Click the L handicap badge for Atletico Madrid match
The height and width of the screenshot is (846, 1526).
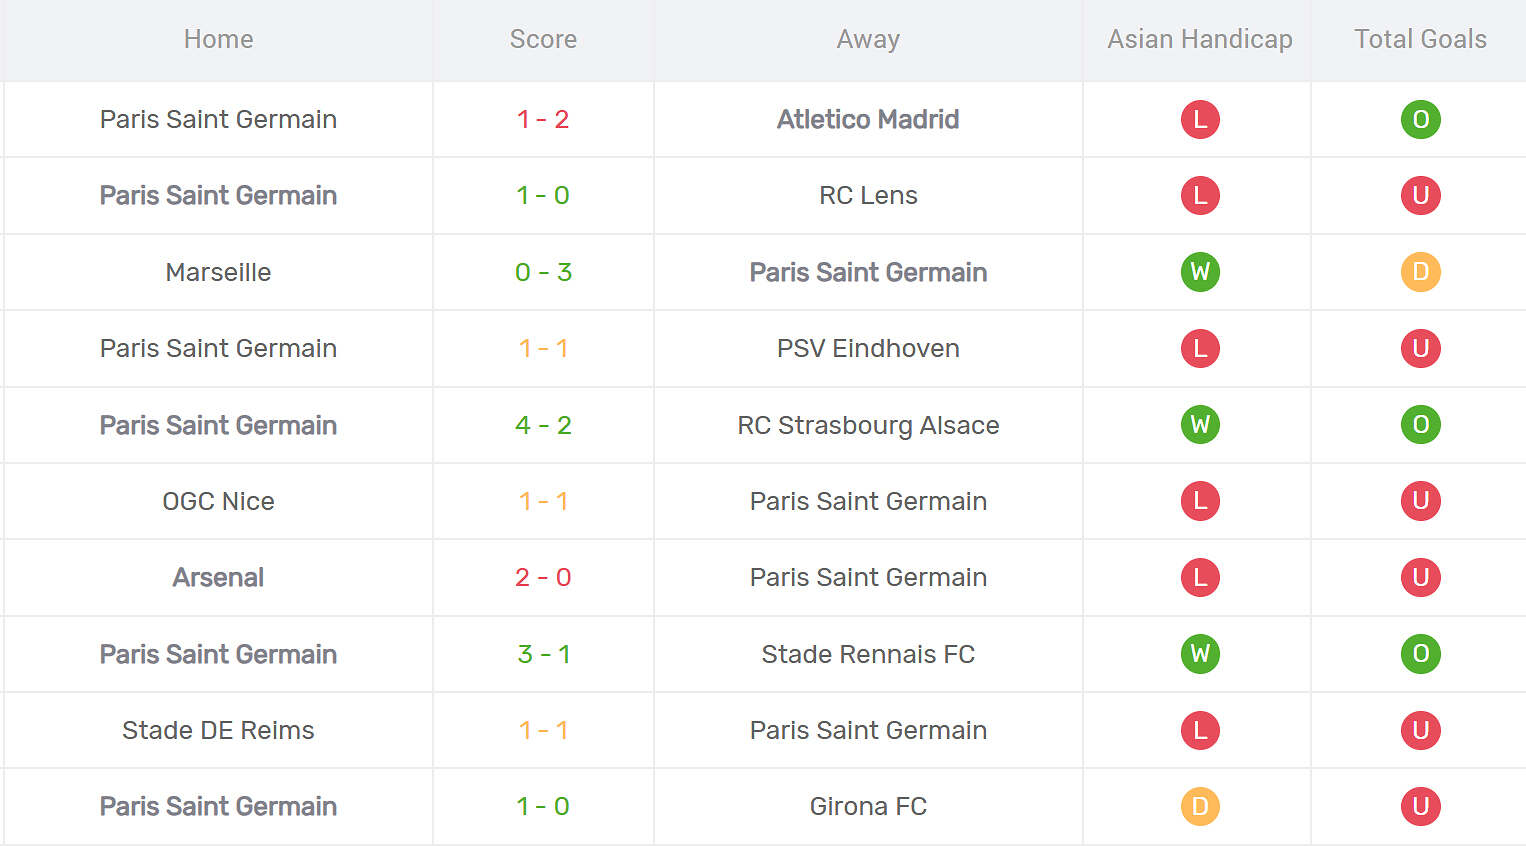1200,120
